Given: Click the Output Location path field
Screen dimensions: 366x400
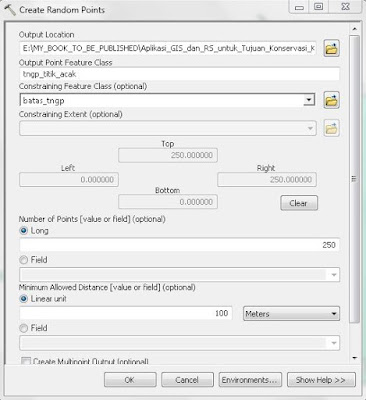Looking at the screenshot, I should click(168, 49).
